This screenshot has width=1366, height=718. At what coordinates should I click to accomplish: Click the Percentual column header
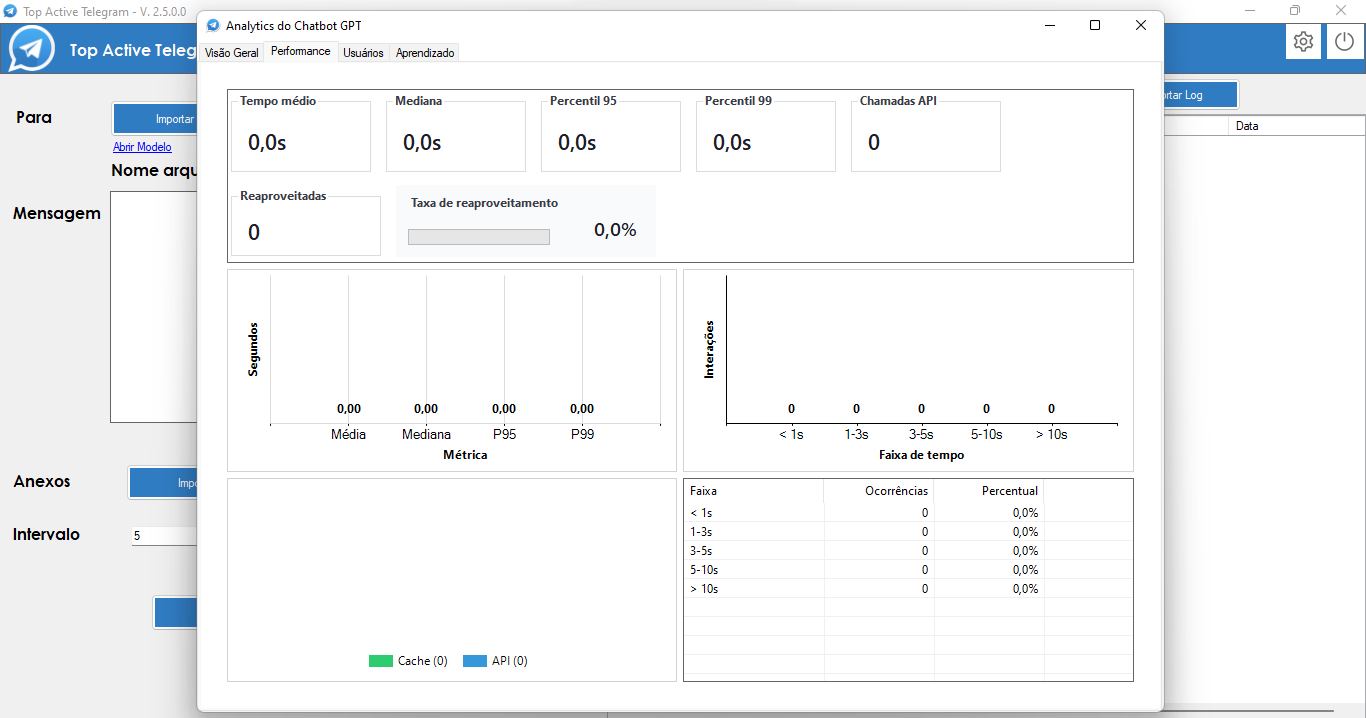pos(990,491)
